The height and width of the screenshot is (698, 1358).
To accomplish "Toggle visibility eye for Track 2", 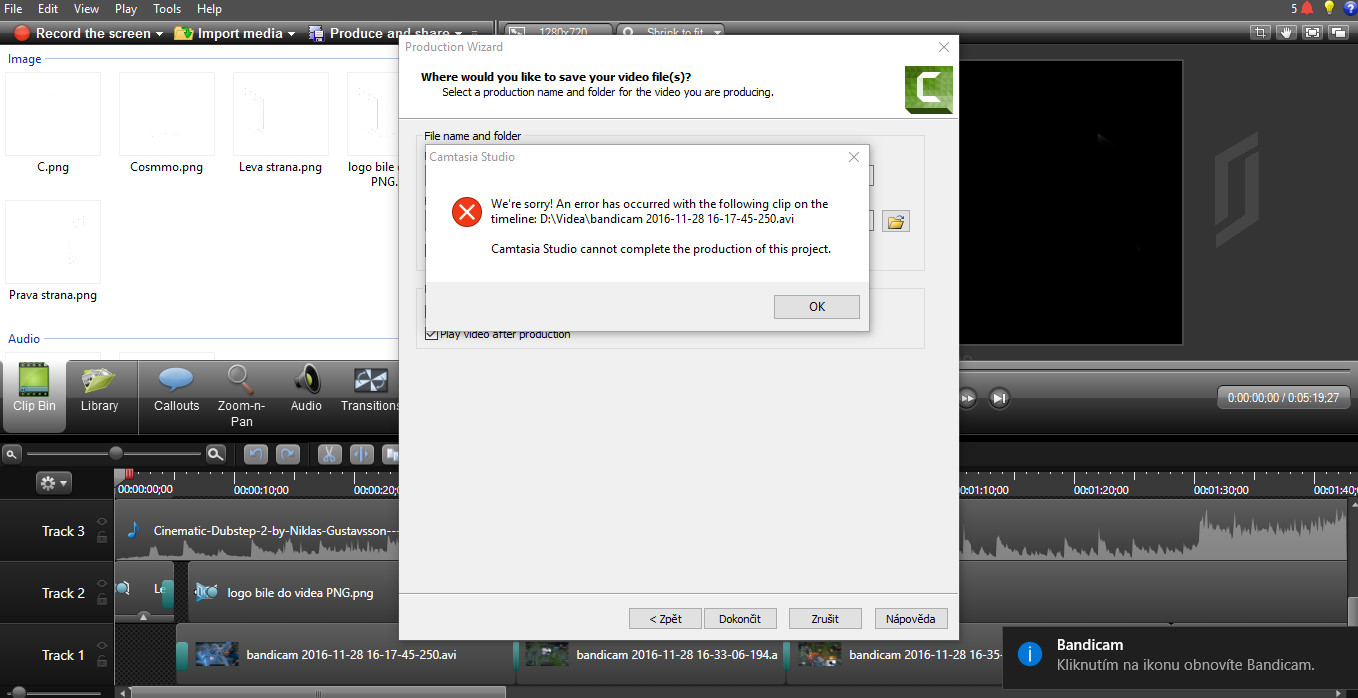I will [102, 584].
